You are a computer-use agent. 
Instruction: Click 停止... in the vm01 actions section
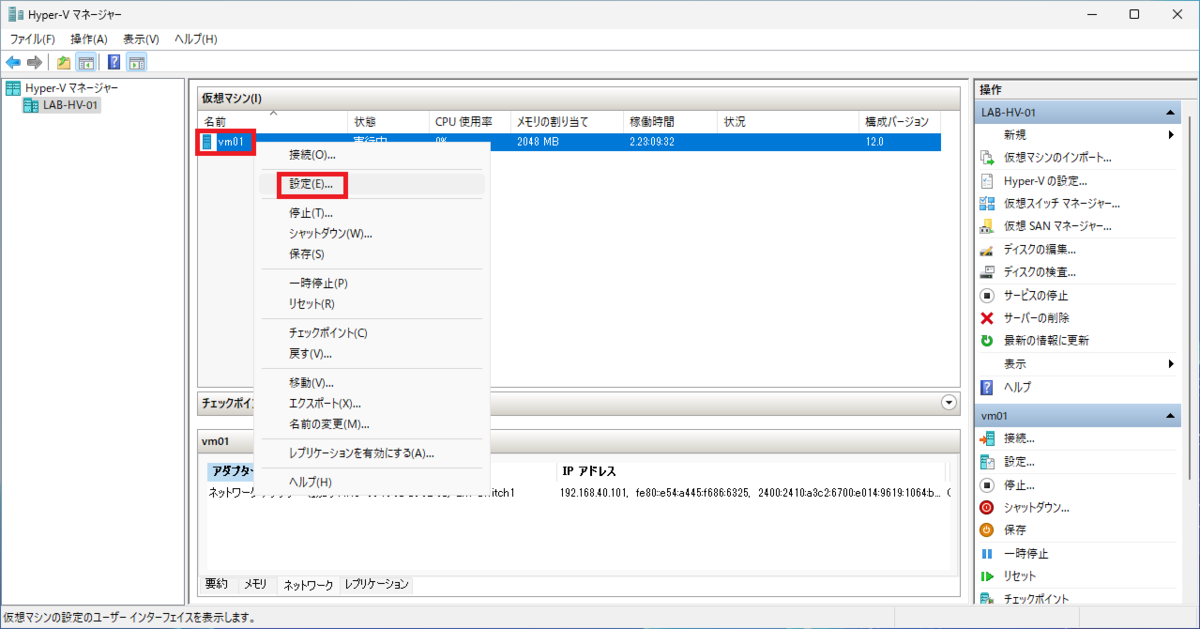[x=1019, y=484]
